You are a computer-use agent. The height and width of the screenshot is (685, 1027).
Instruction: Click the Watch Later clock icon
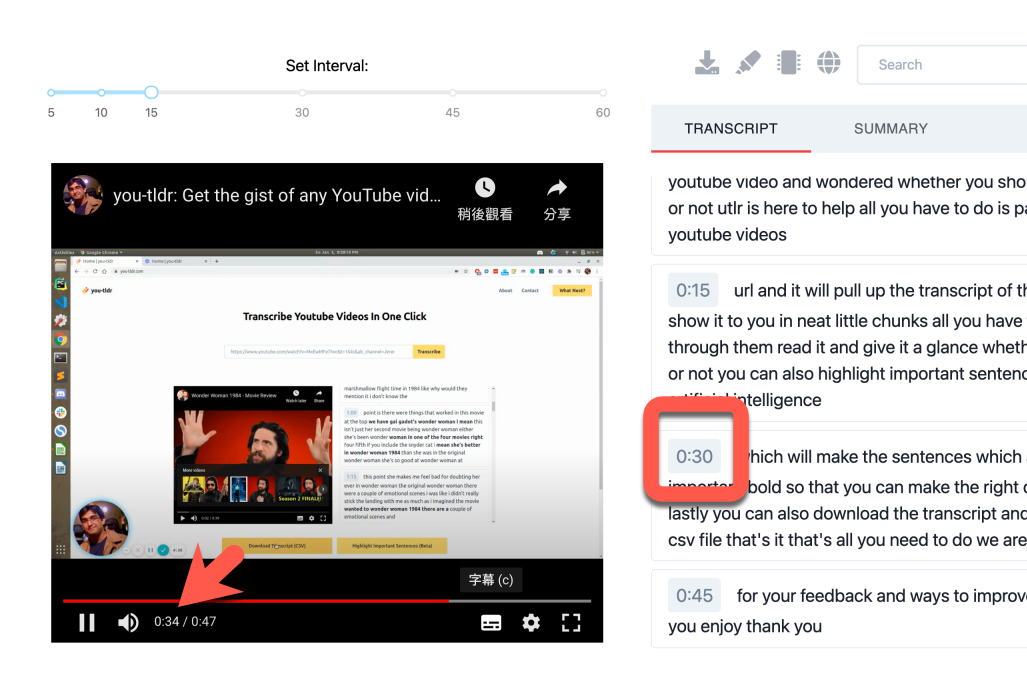click(x=485, y=187)
